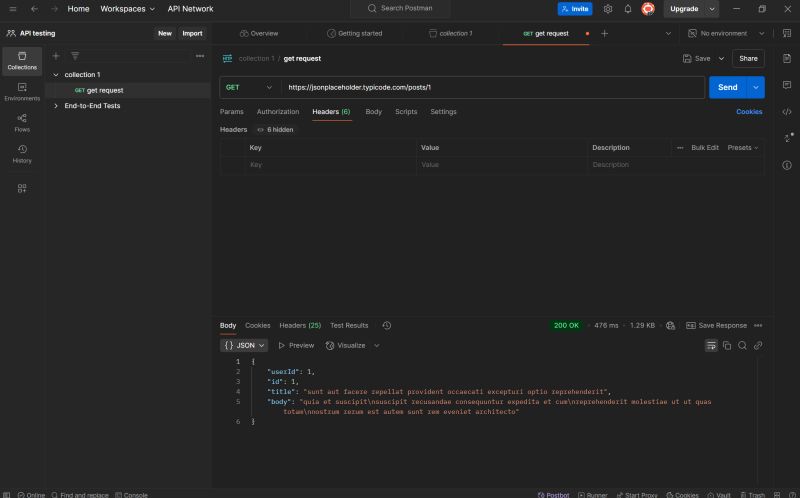Open the Save dropdown arrow

point(721,59)
